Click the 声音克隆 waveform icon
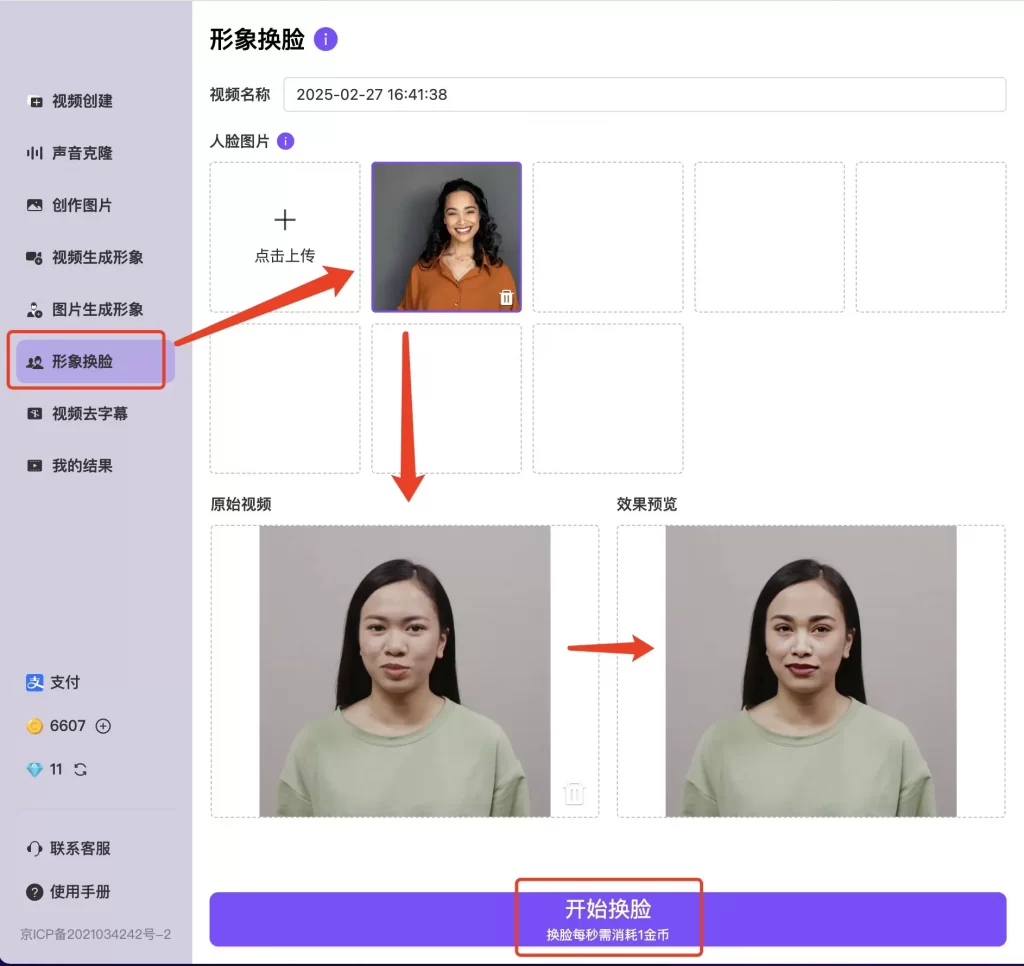 pyautogui.click(x=35, y=153)
